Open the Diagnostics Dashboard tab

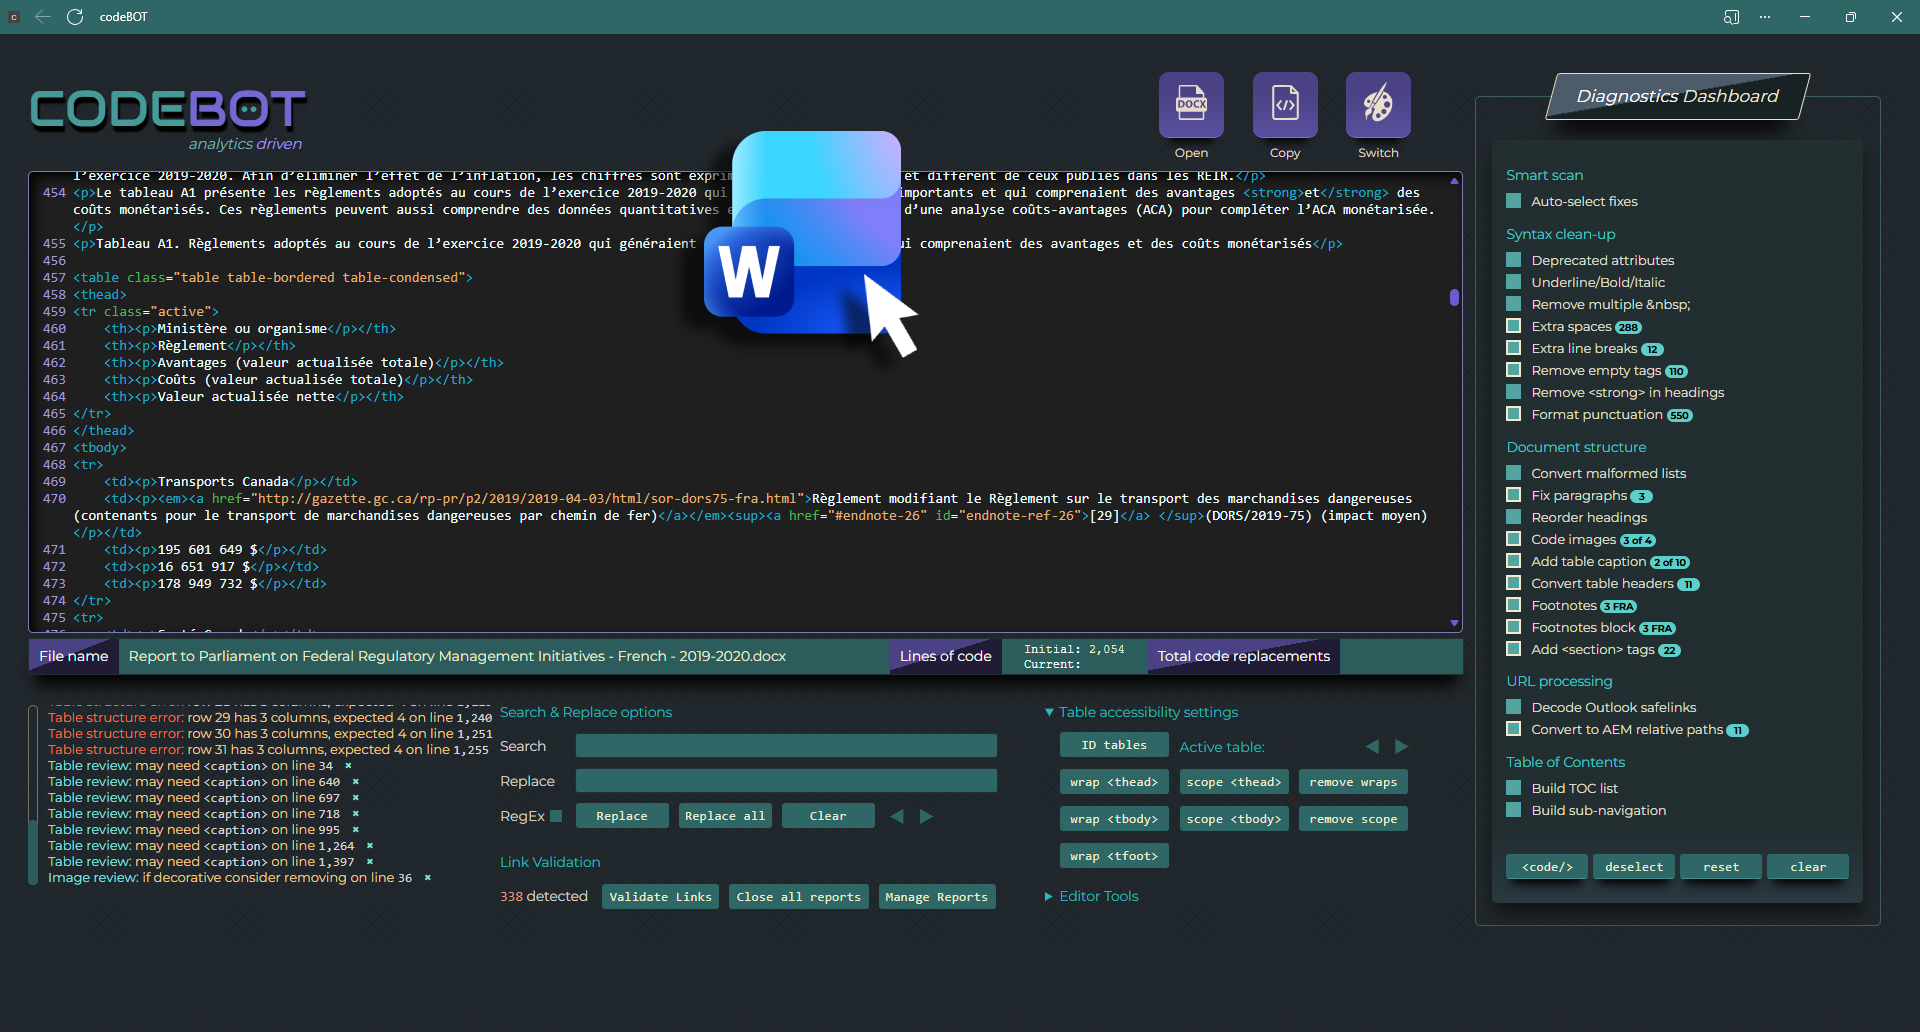tap(1677, 96)
